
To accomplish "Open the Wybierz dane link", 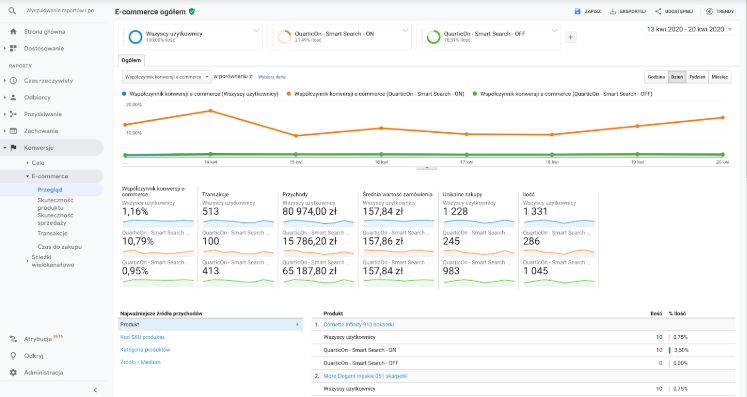I will point(272,77).
